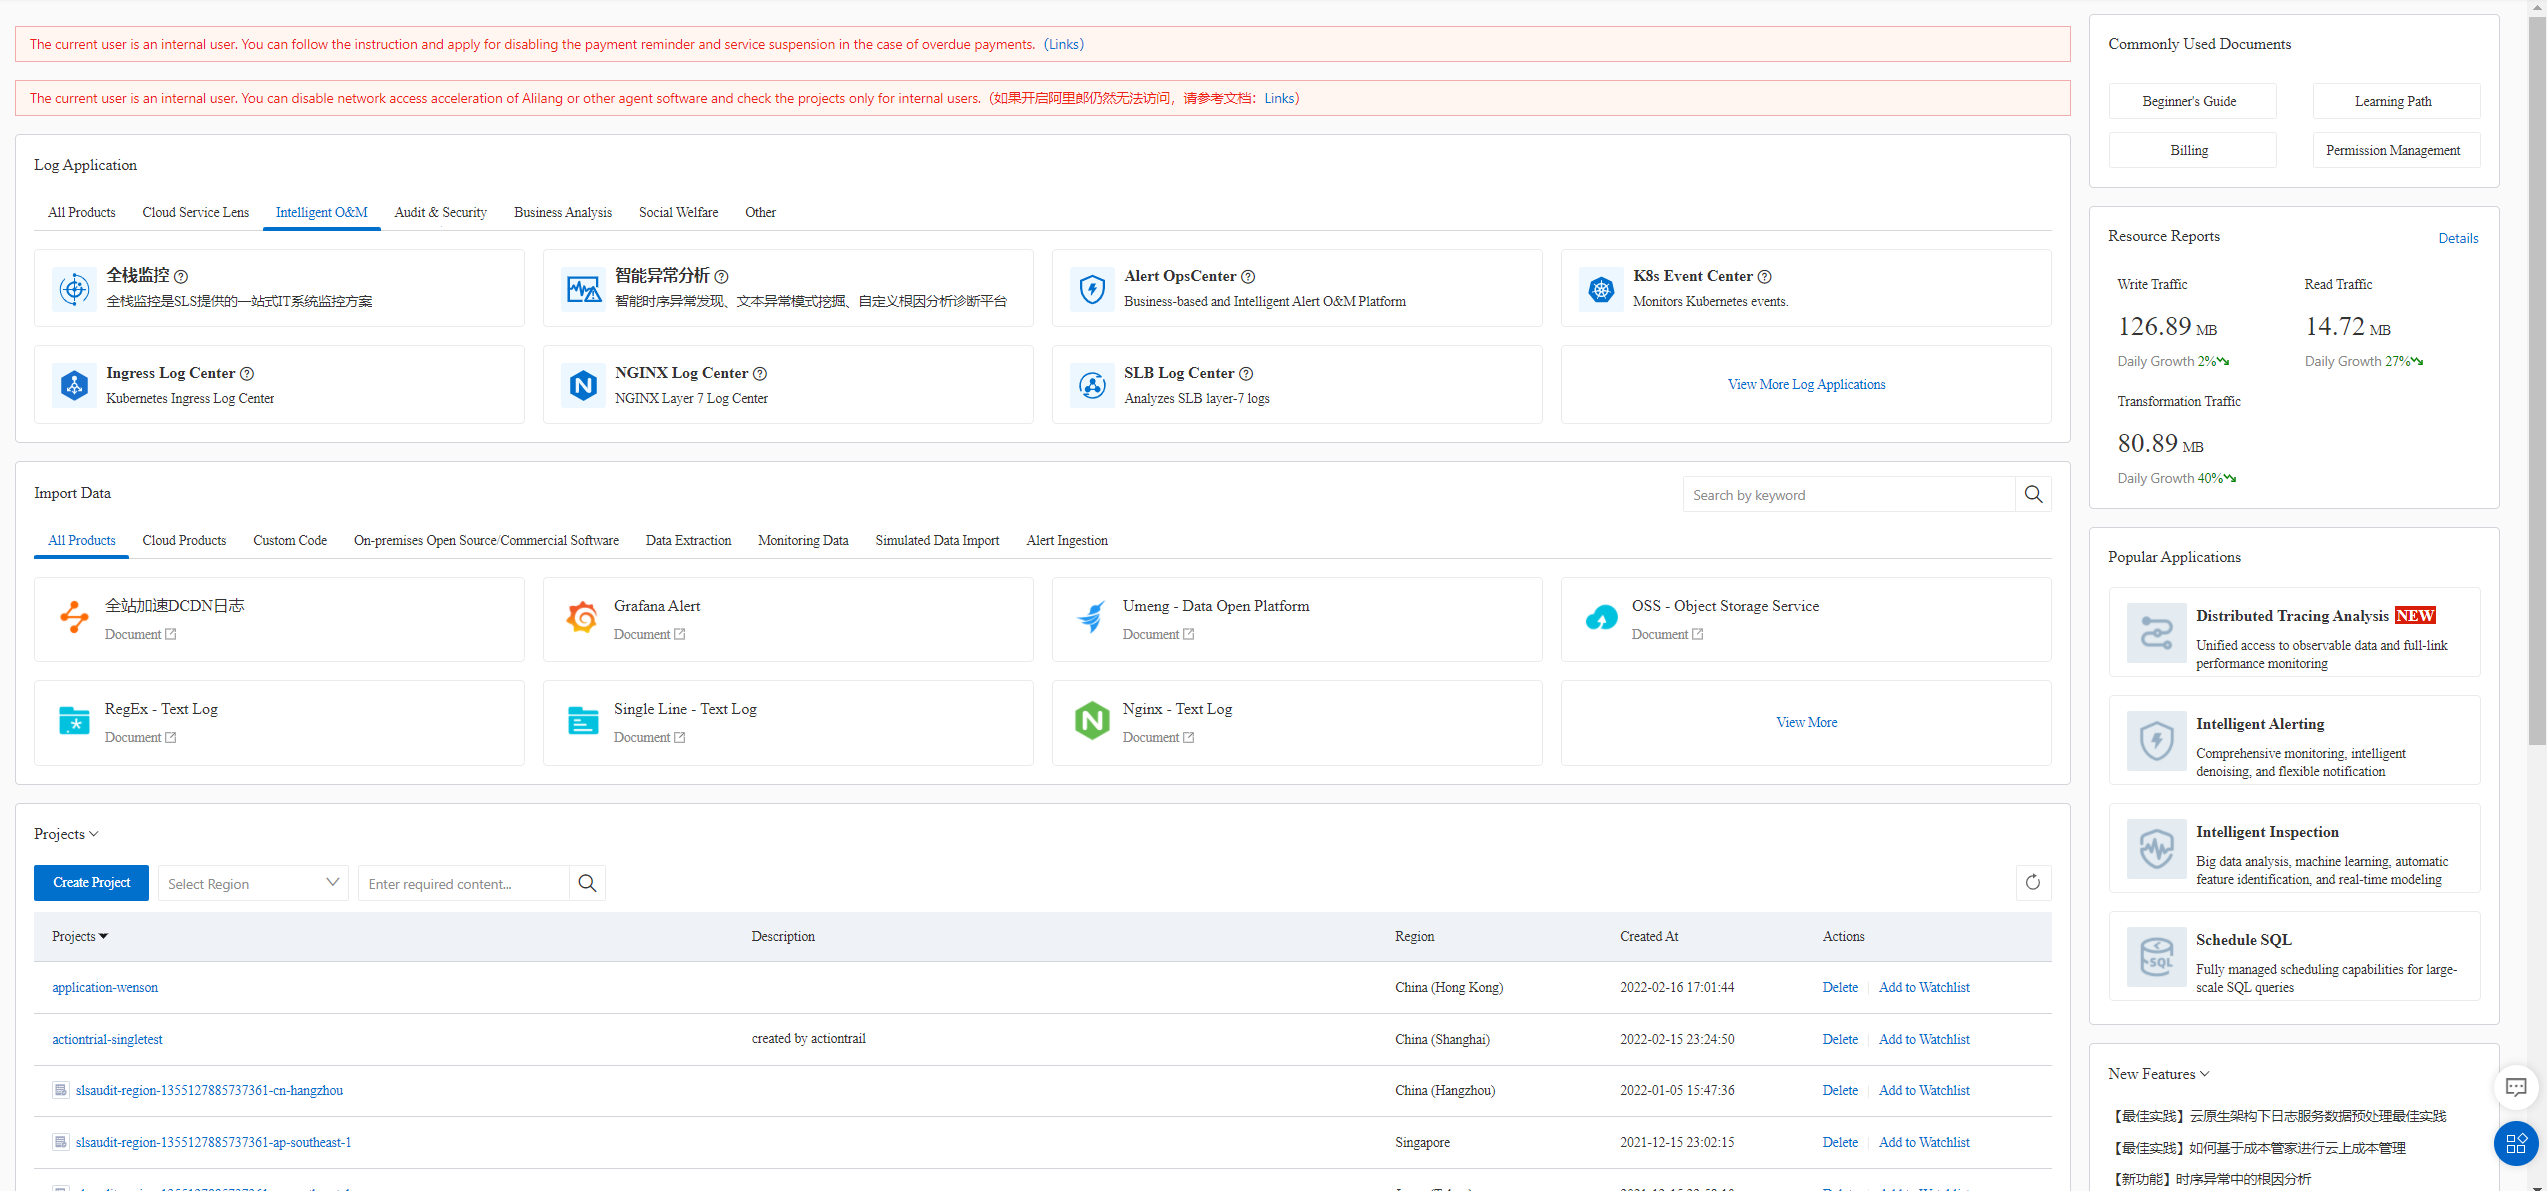
Task: Open the 全栈监控 full-stack monitoring icon
Action: click(x=74, y=289)
